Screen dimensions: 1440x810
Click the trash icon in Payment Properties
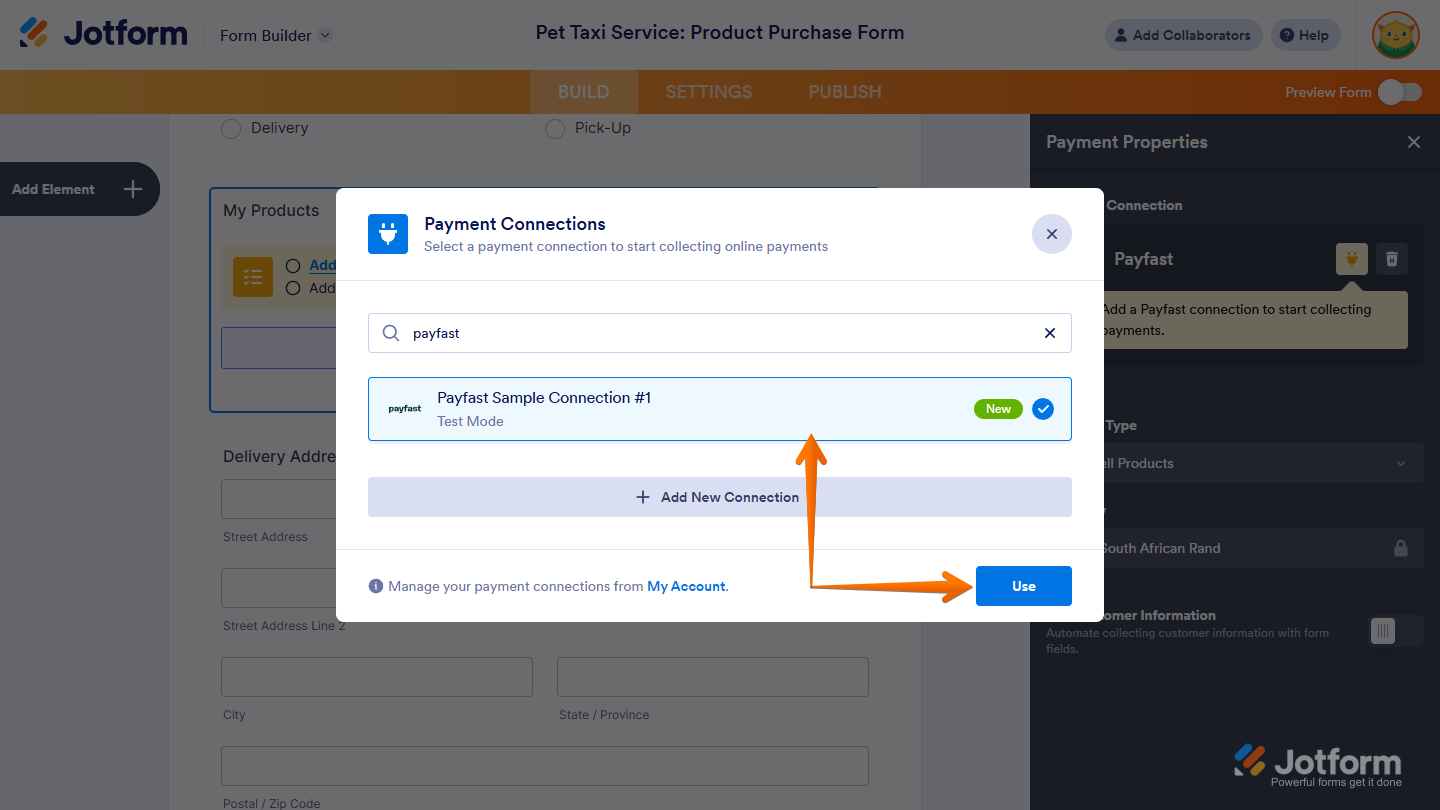click(1391, 259)
